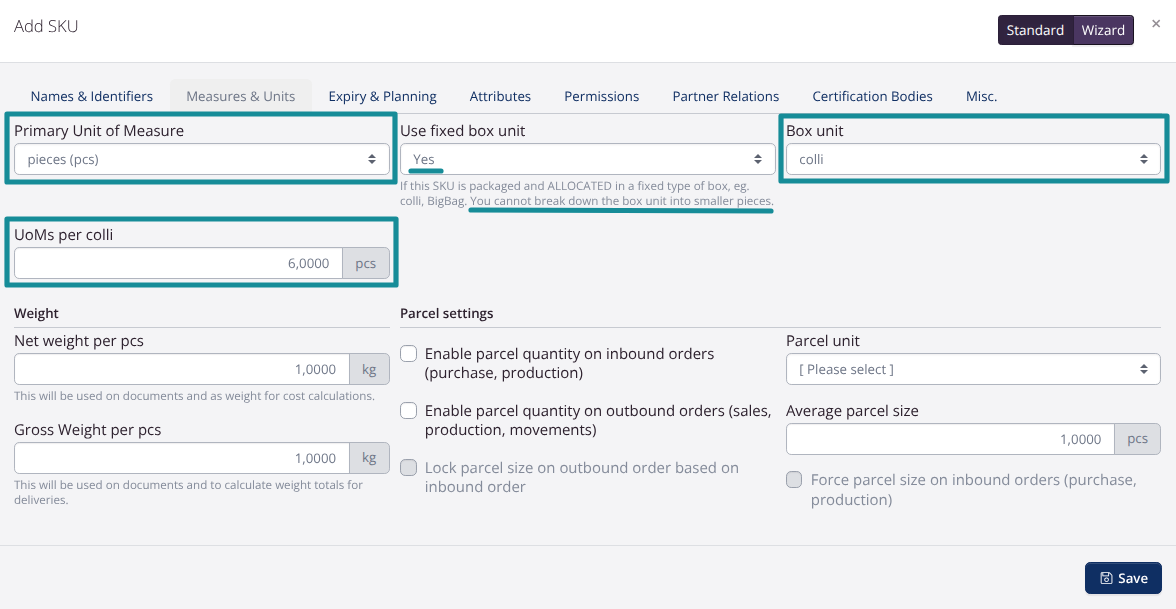Open the Names & Identifiers tab
Screen dimensions: 1176x609
tap(92, 96)
